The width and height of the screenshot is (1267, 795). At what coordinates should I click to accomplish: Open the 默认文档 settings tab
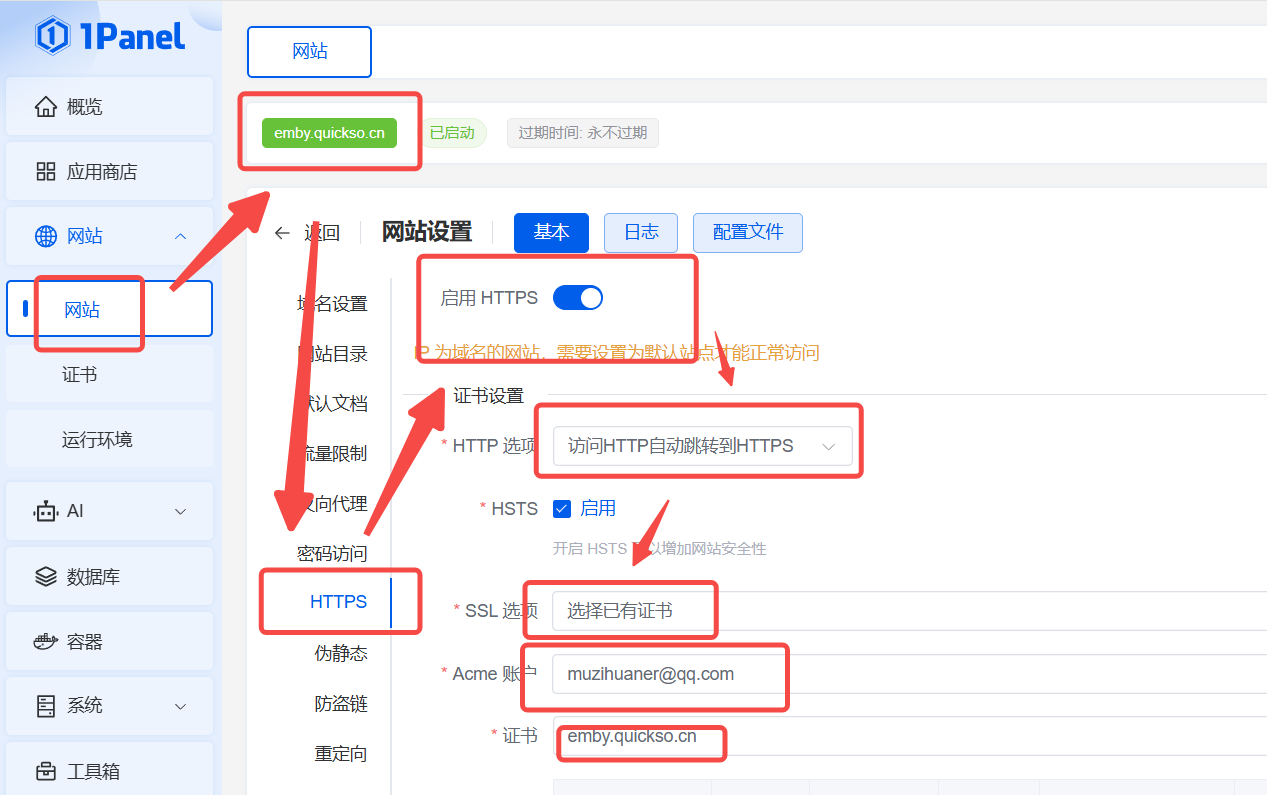pyautogui.click(x=332, y=404)
